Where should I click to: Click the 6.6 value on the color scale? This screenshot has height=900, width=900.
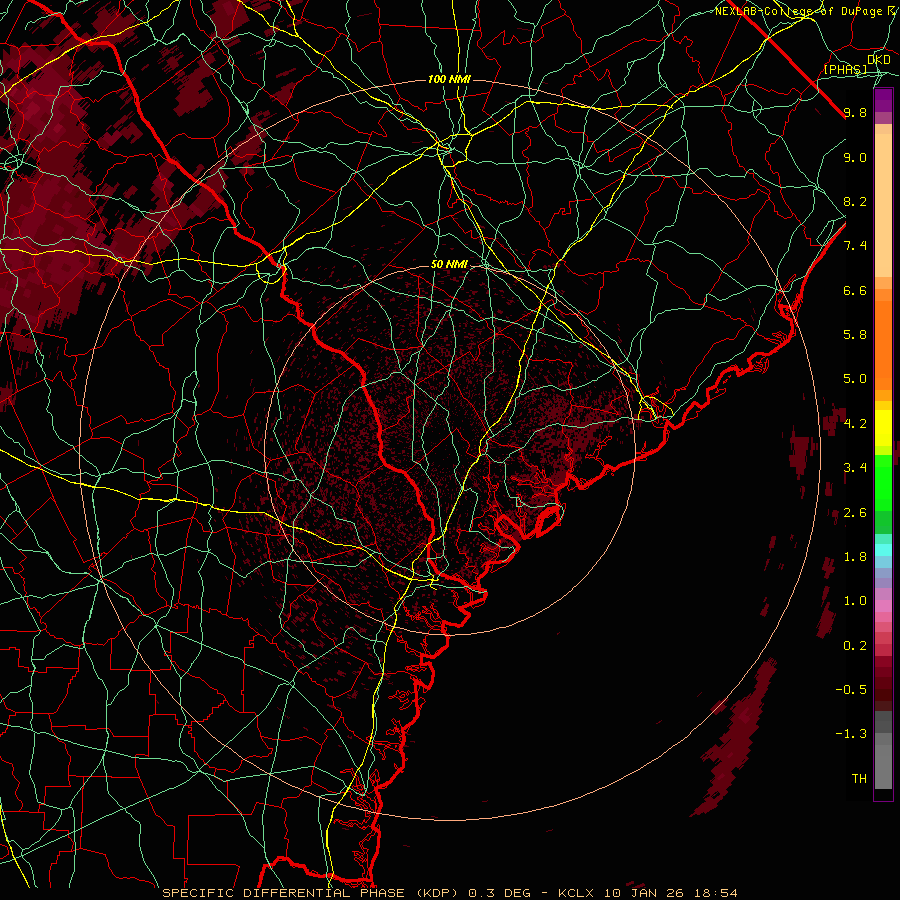click(x=855, y=290)
